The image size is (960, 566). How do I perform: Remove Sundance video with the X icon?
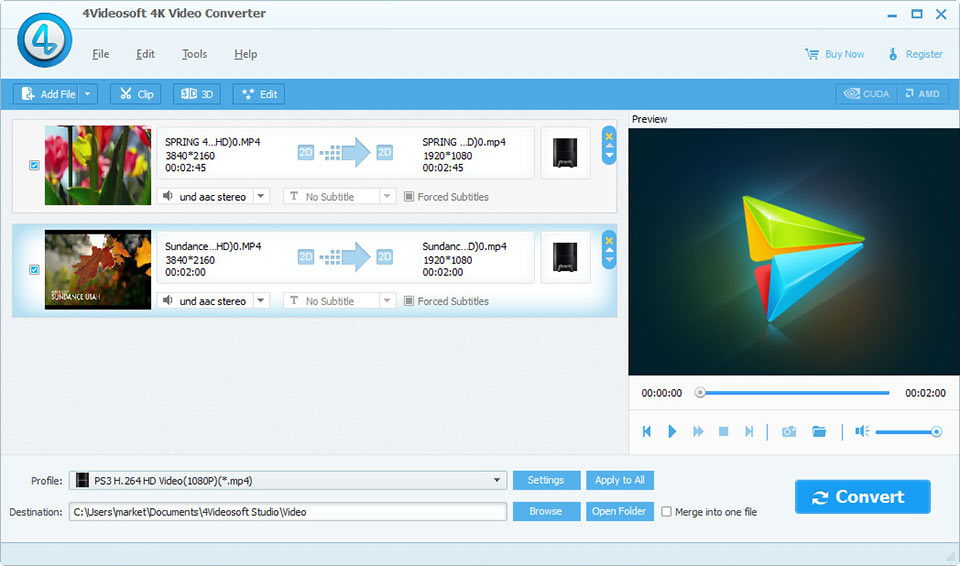pos(609,241)
